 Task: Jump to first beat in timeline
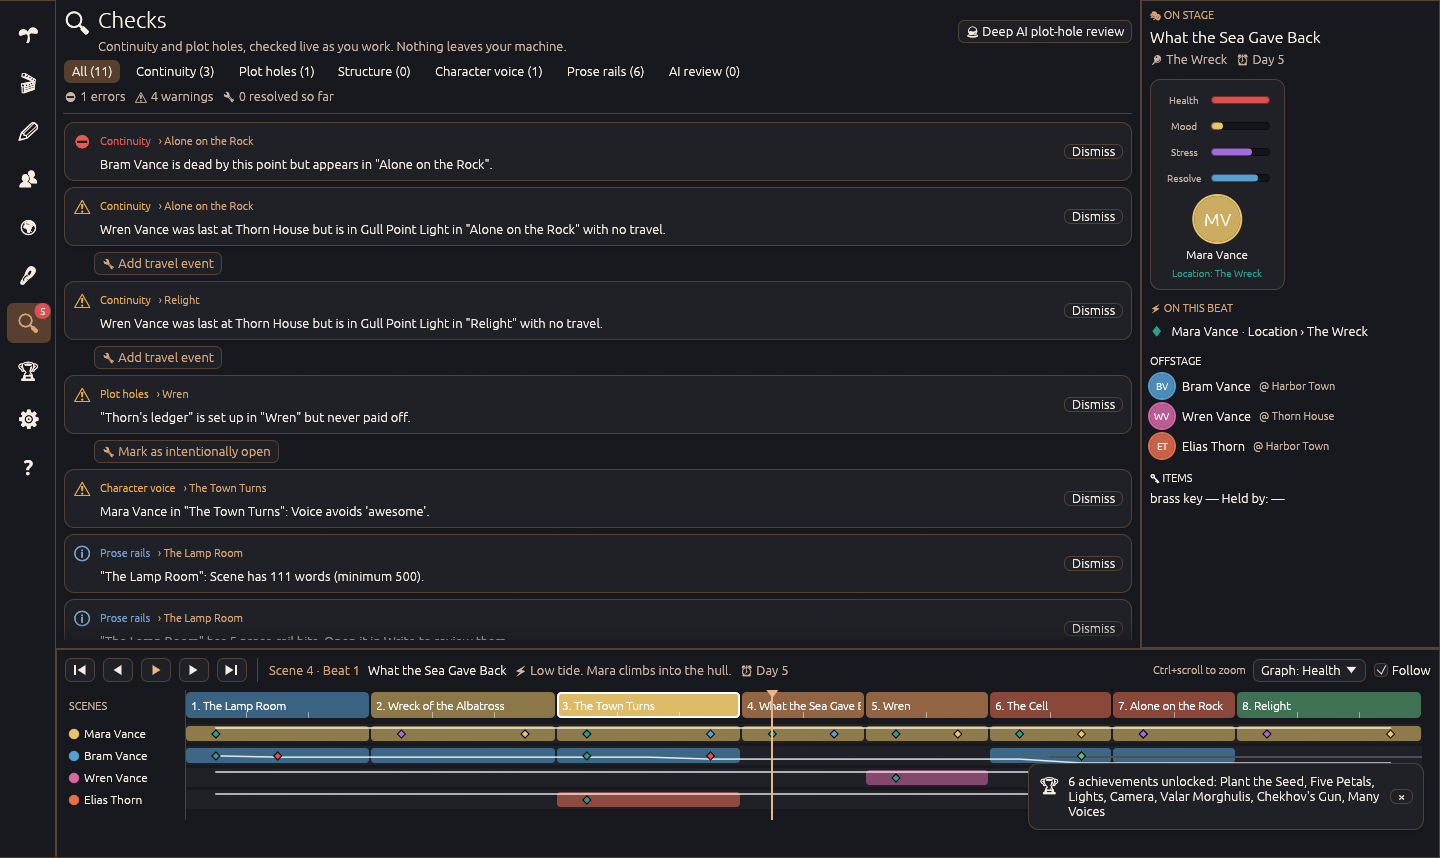click(80, 670)
